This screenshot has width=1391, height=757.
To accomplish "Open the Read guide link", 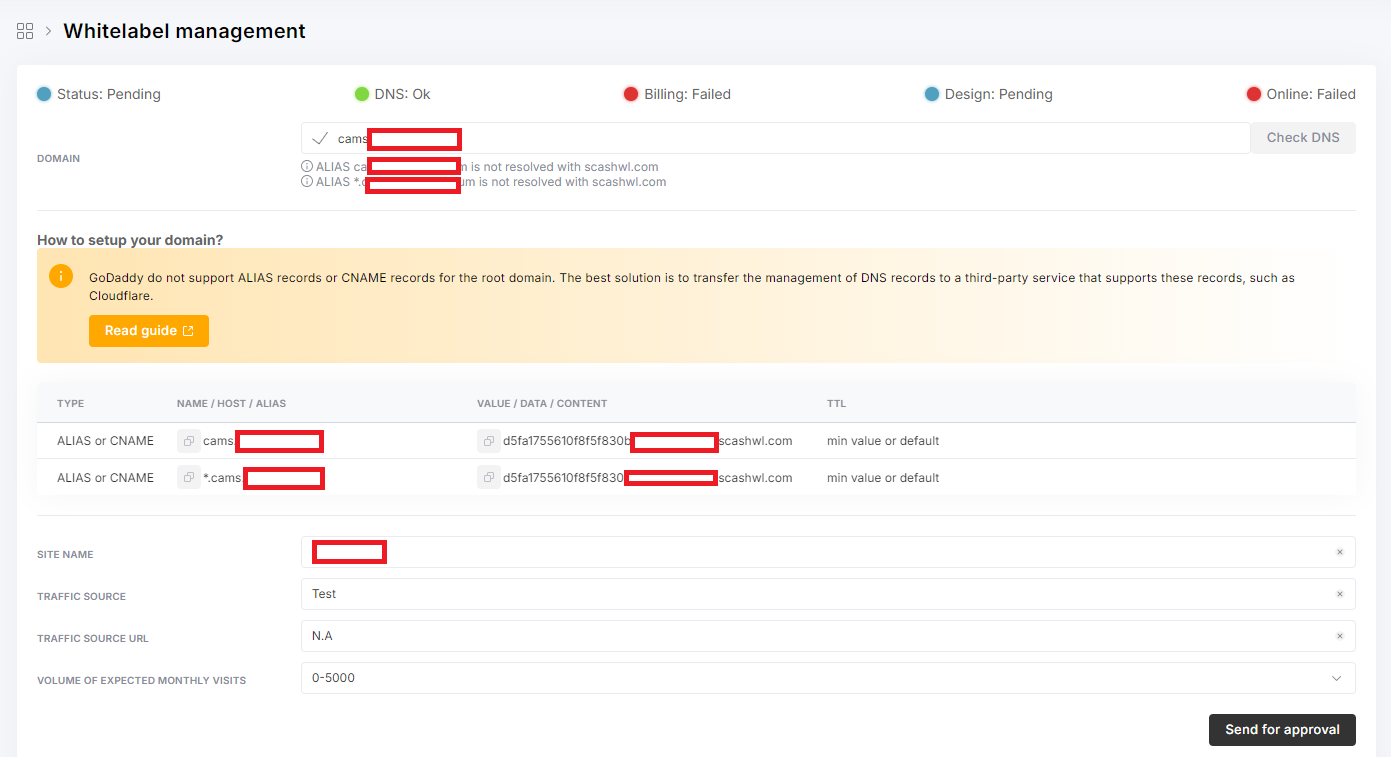I will point(149,331).
